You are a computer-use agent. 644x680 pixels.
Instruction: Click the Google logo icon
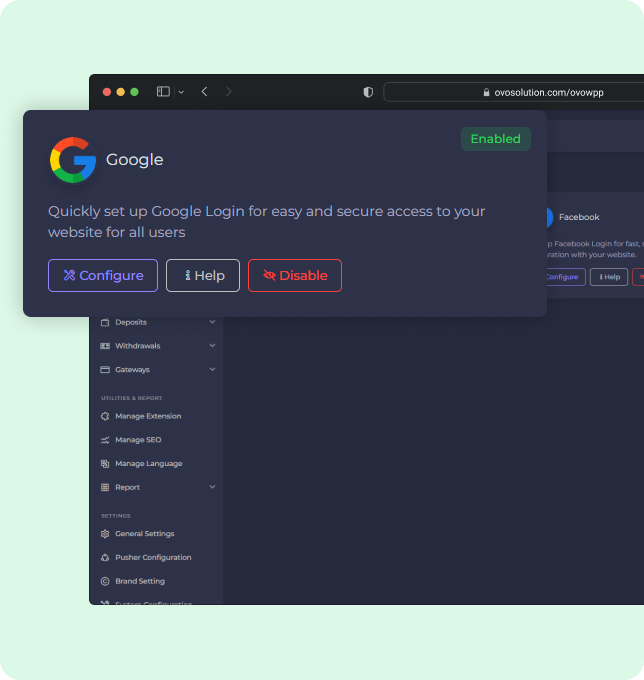(x=72, y=160)
